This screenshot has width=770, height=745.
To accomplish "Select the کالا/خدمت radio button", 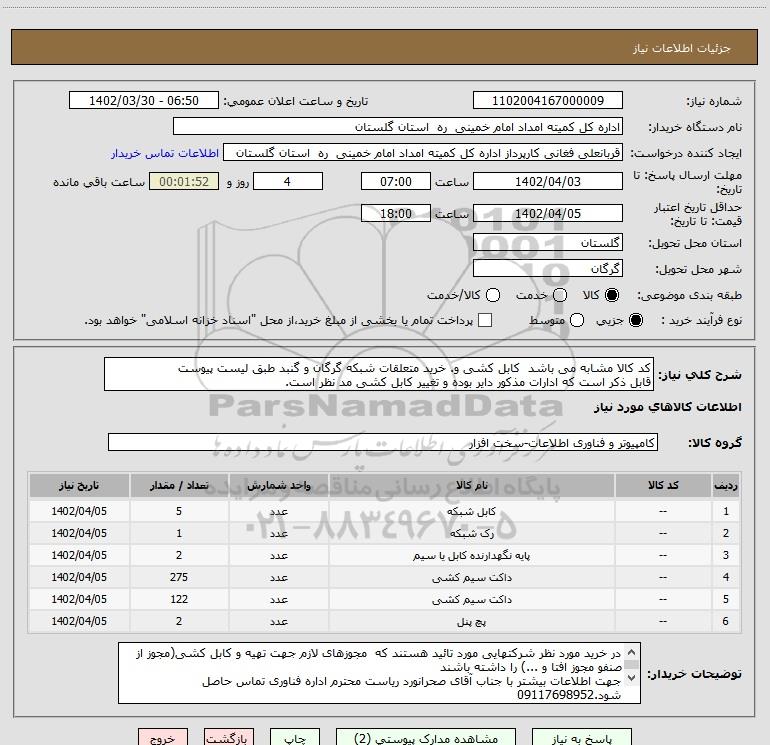I will click(x=493, y=295).
